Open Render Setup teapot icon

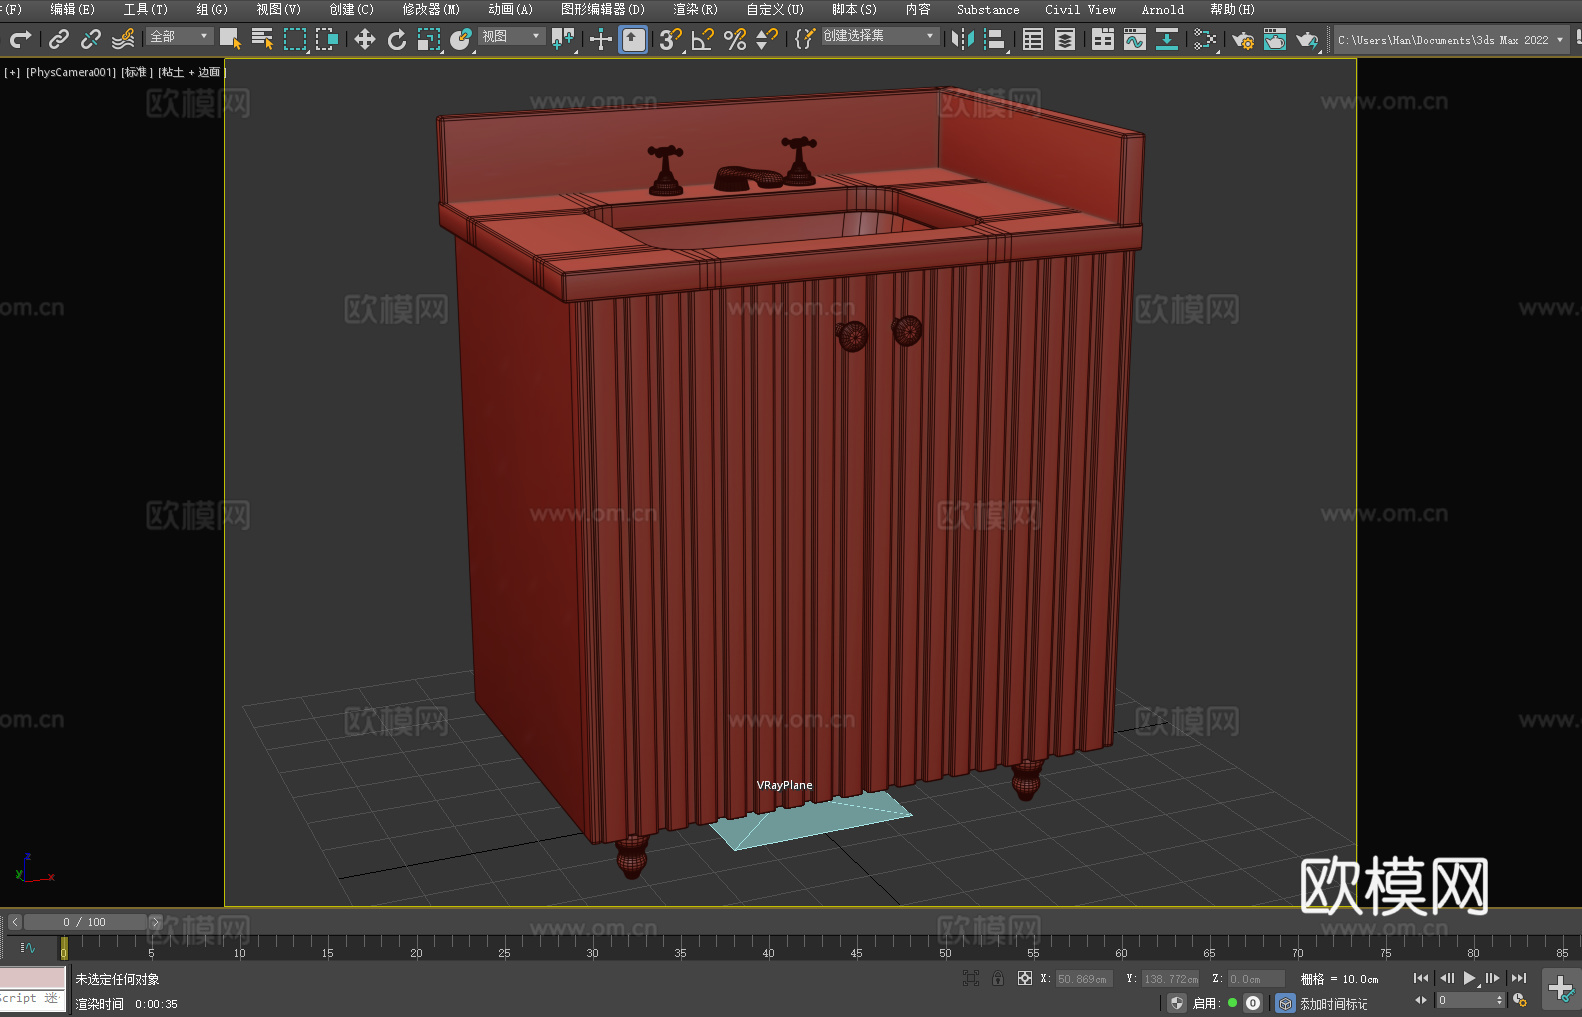point(1243,39)
